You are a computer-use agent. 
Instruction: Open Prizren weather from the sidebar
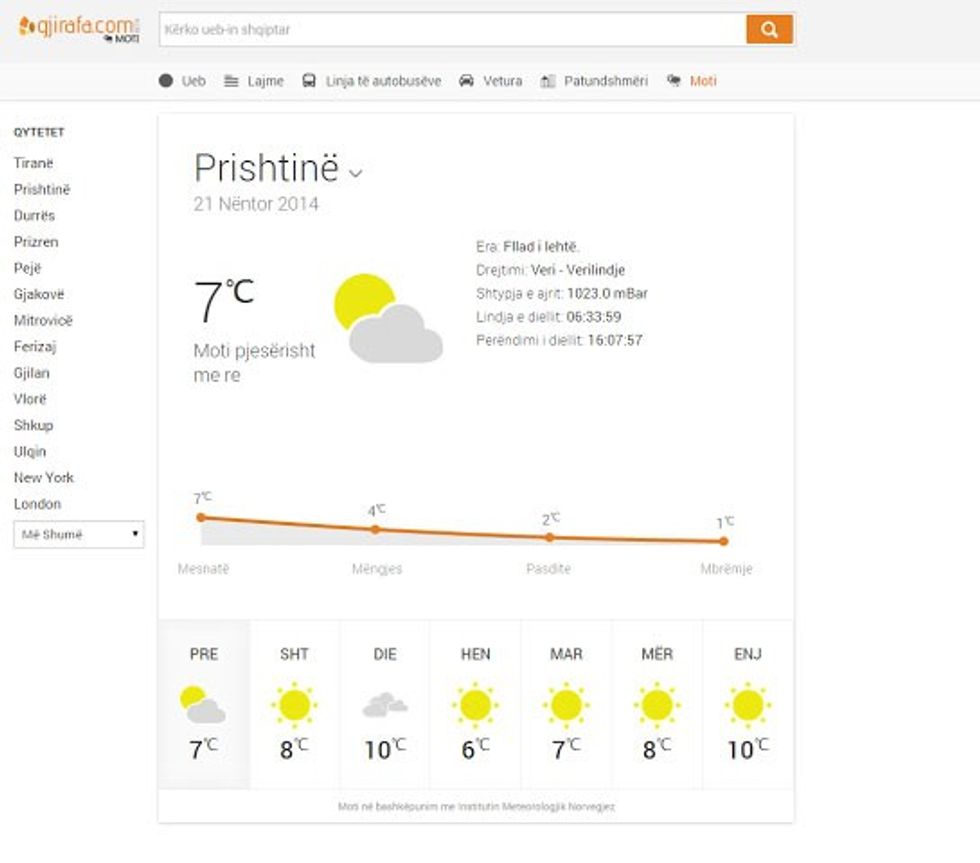point(36,242)
